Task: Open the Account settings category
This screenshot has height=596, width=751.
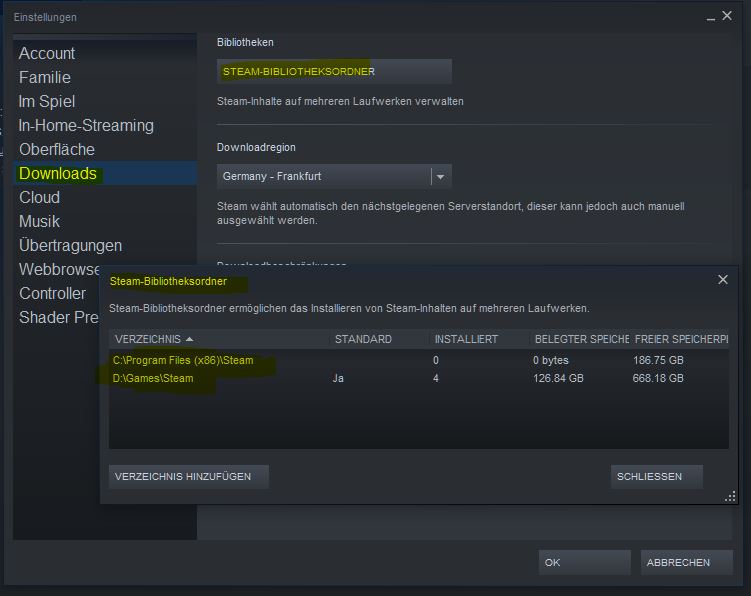Action: tap(105, 53)
